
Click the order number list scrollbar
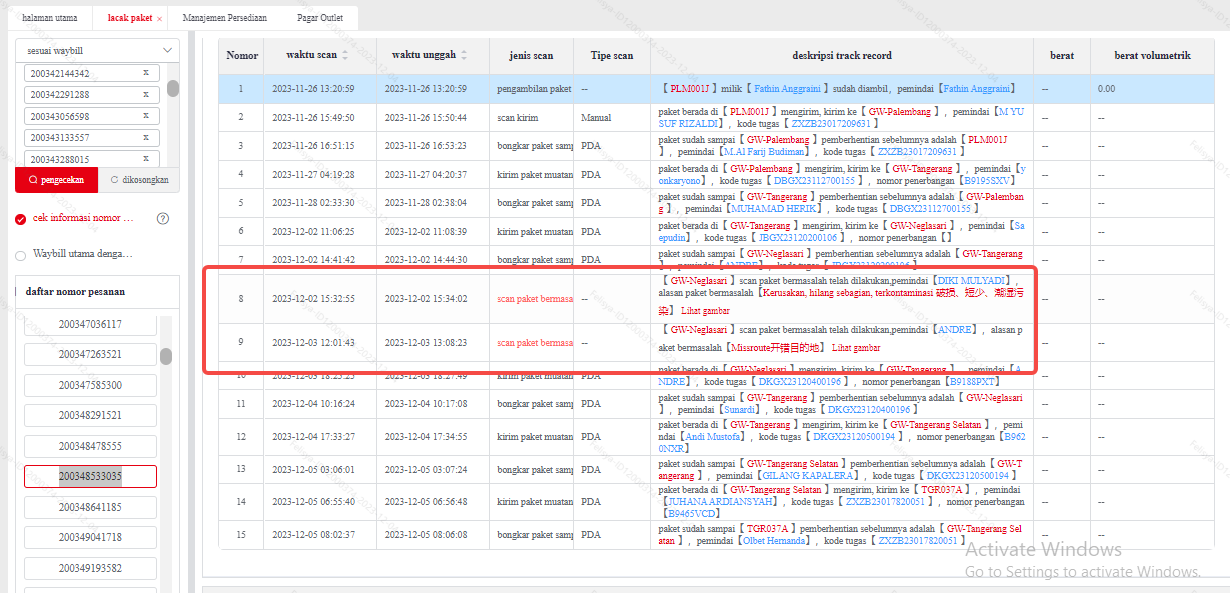pos(166,356)
